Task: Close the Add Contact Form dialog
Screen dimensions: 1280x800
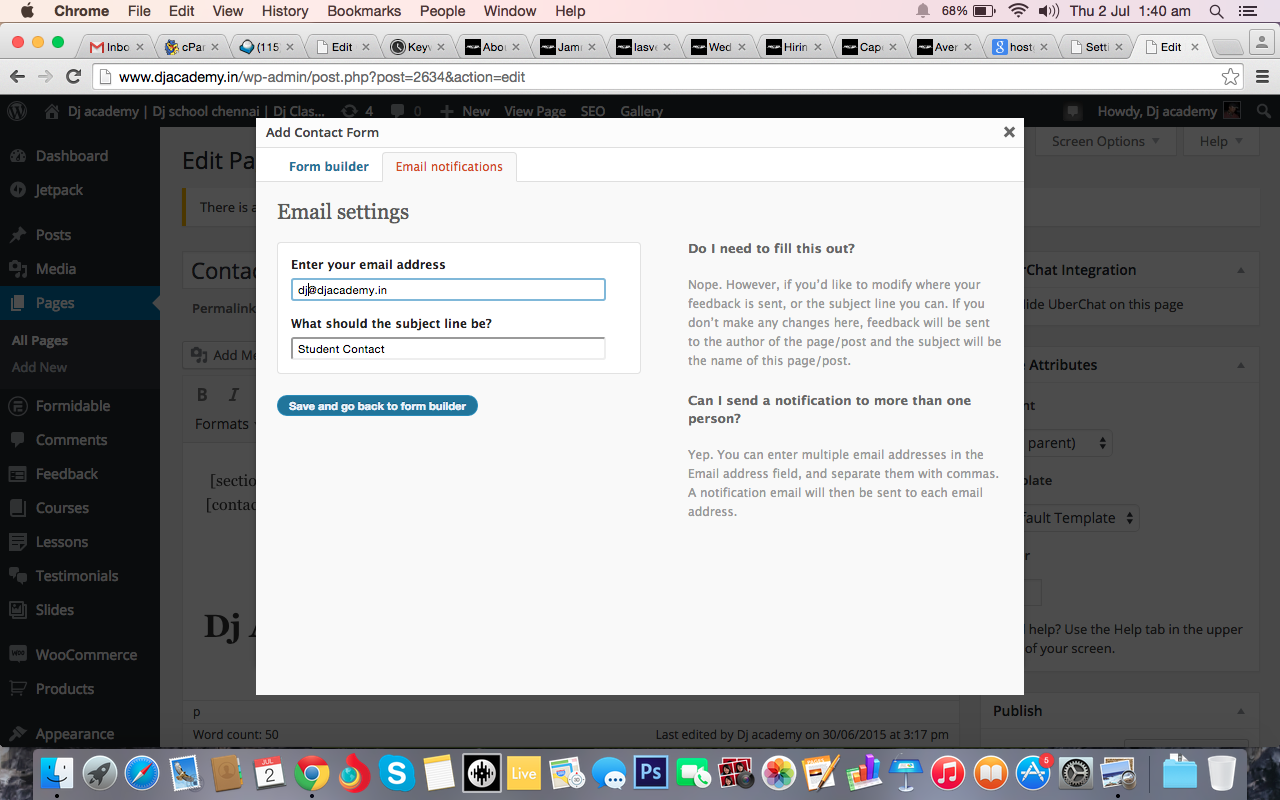Action: tap(1009, 132)
